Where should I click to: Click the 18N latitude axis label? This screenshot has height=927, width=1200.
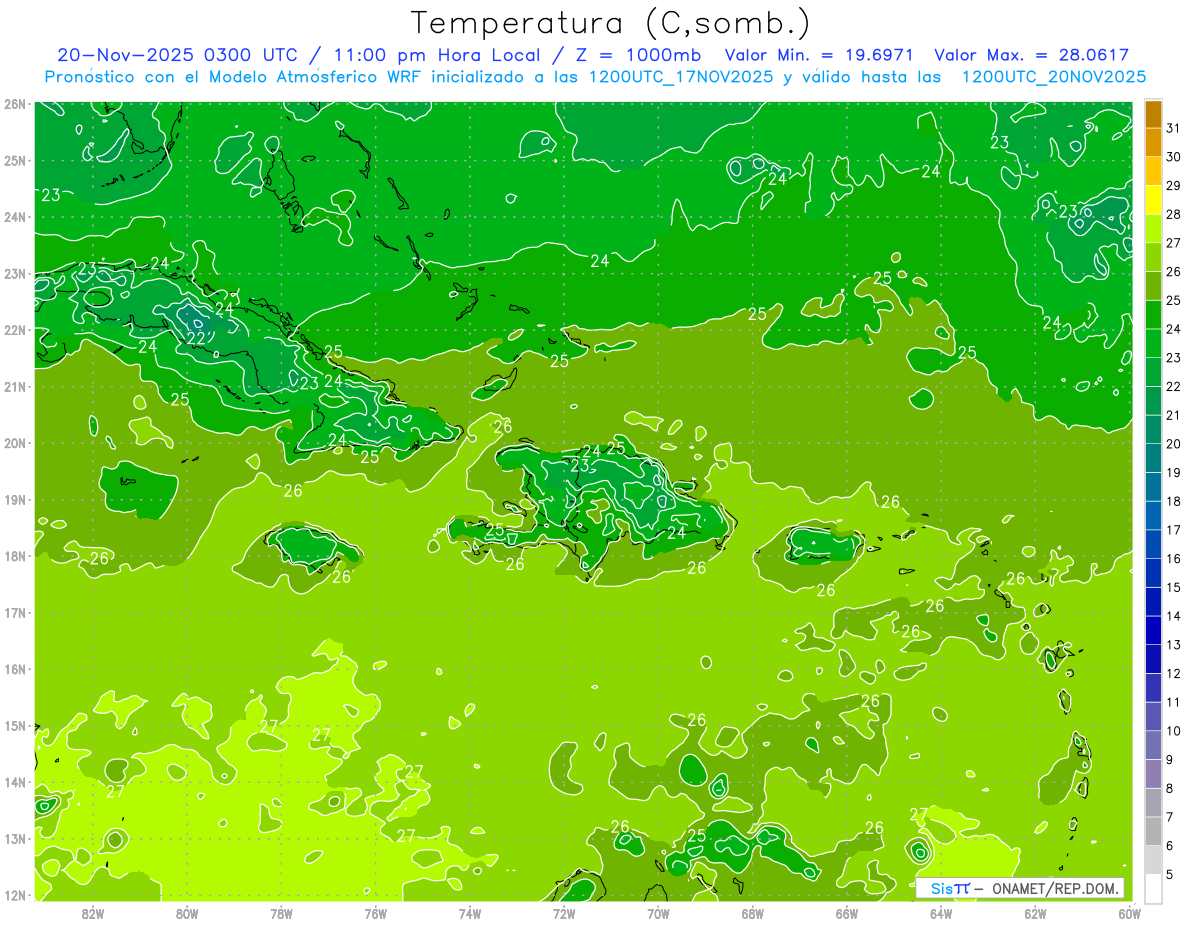pos(14,556)
